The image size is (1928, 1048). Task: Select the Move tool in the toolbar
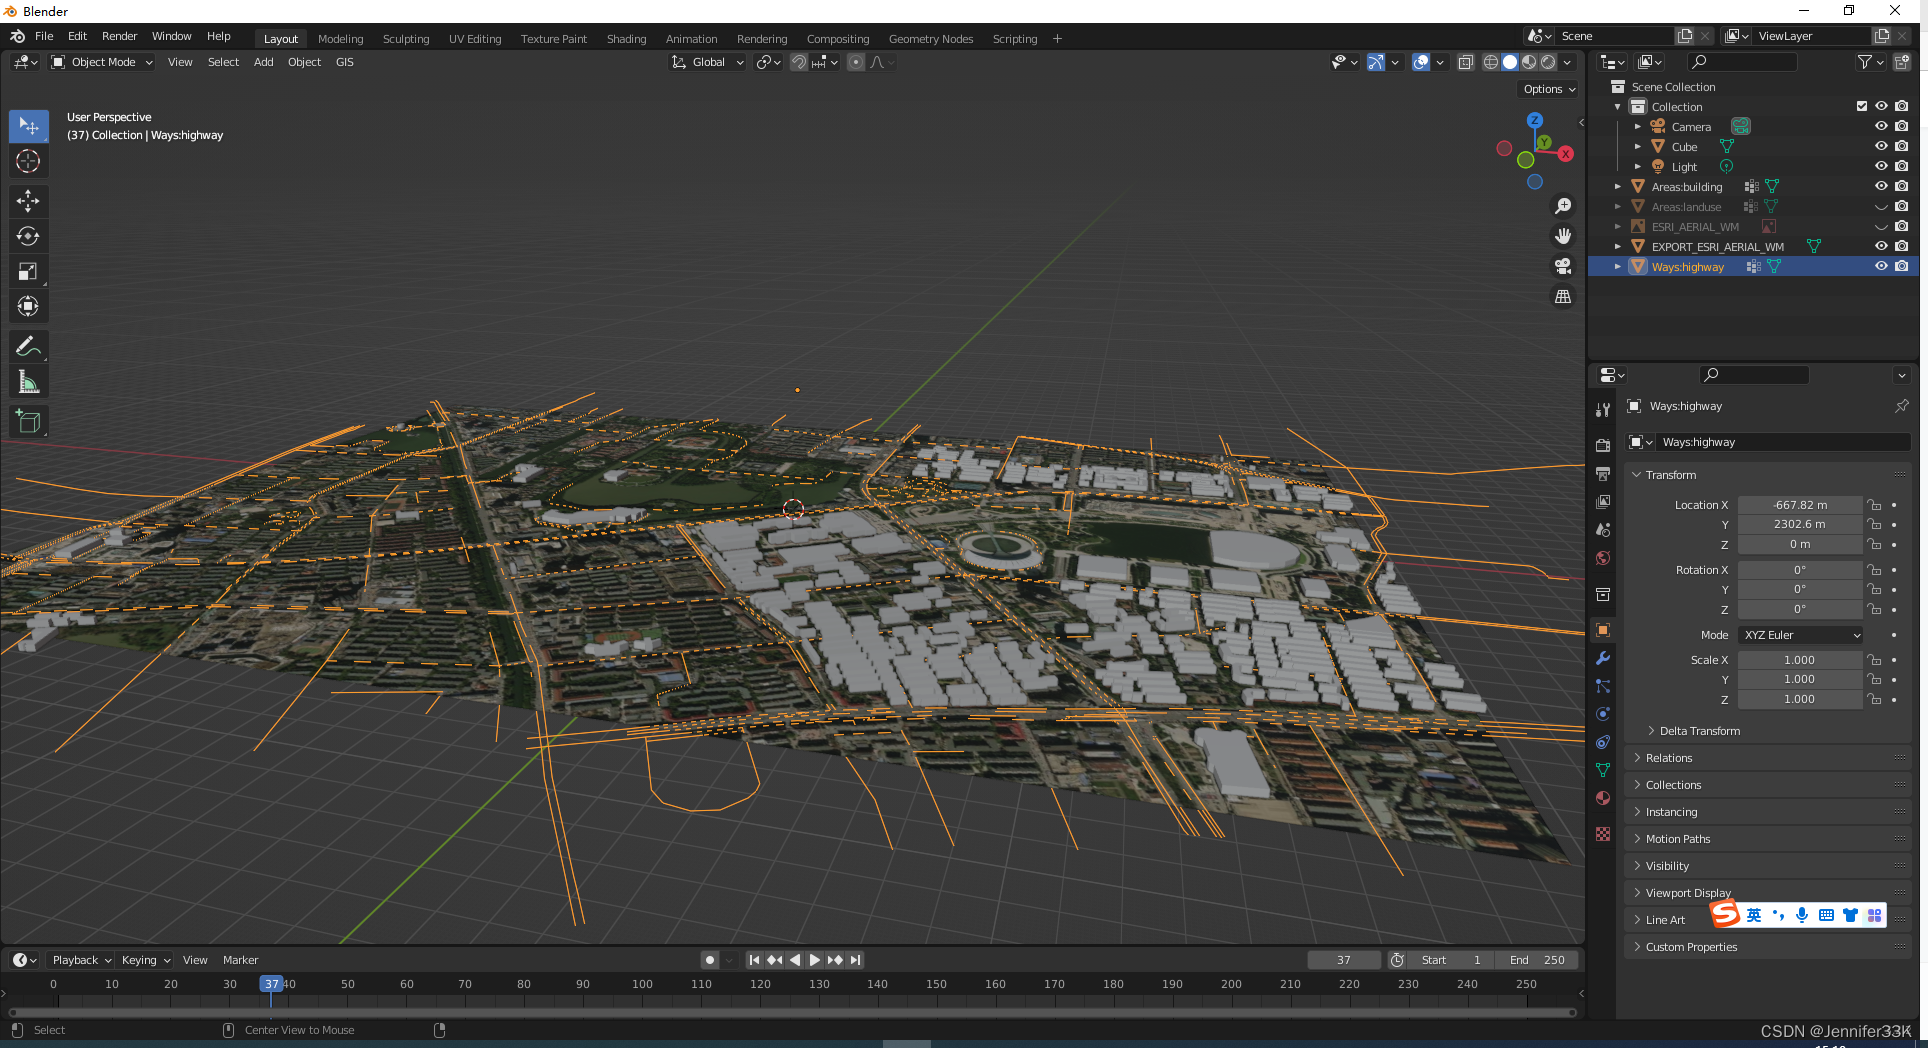click(28, 201)
